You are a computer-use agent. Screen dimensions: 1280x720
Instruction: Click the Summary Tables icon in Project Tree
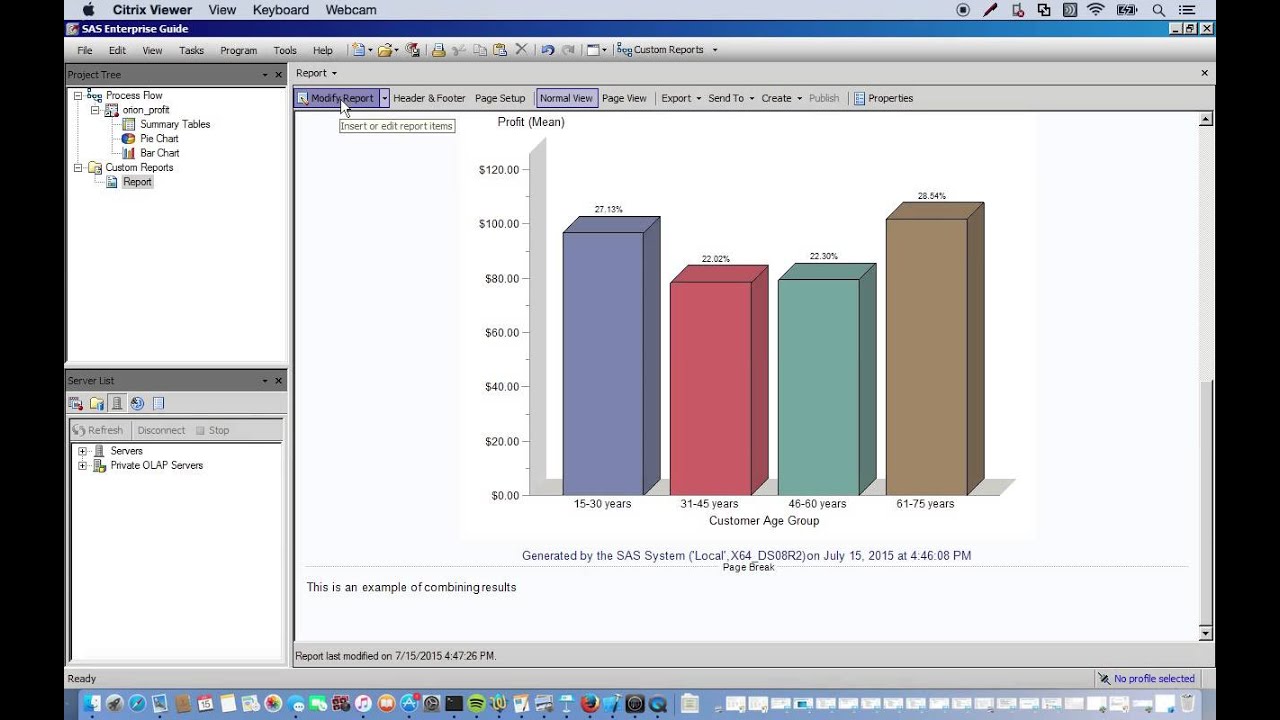pyautogui.click(x=129, y=124)
